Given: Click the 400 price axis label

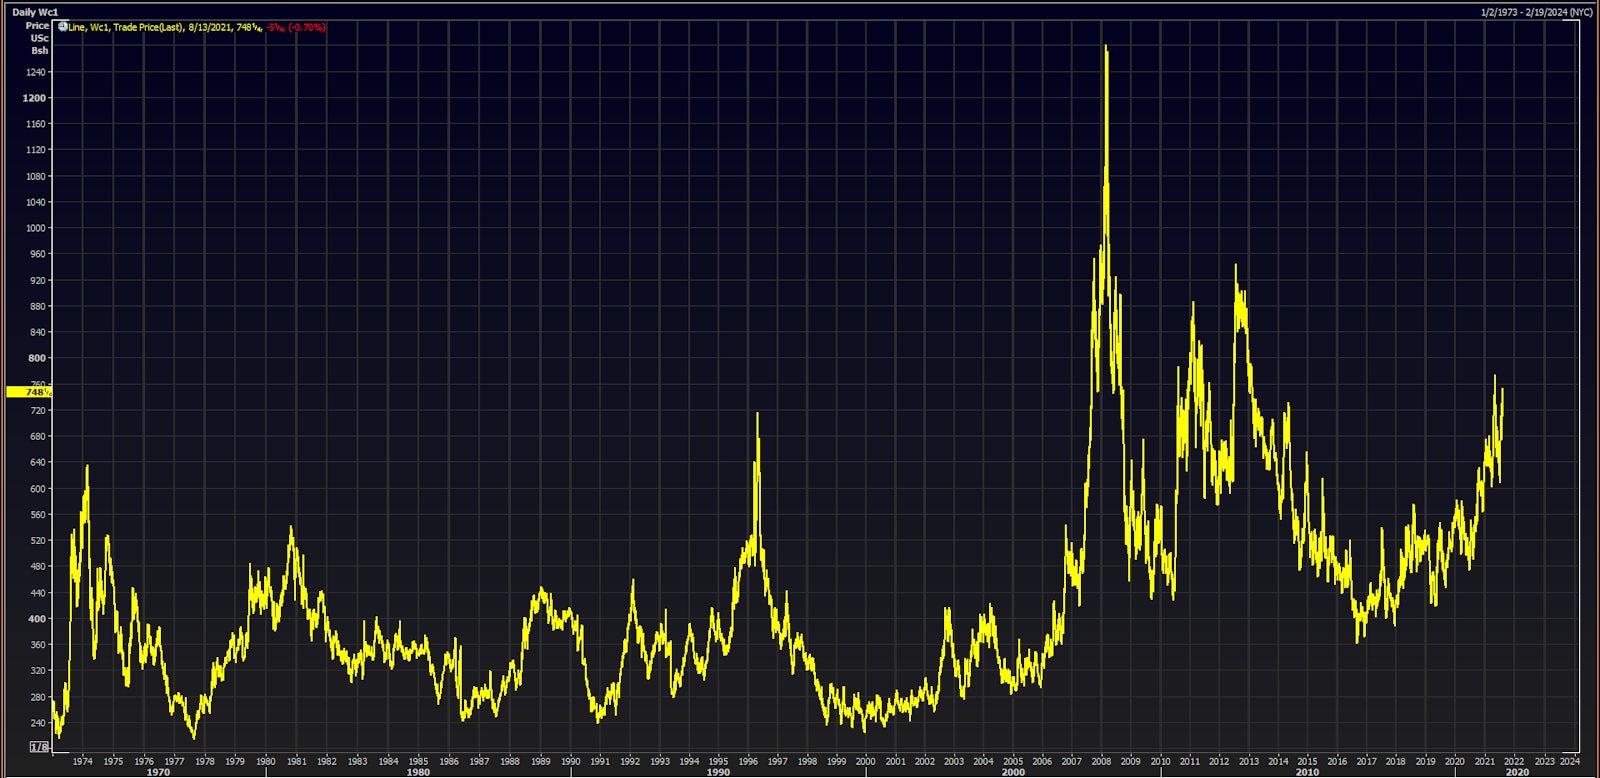Looking at the screenshot, I should [37, 619].
